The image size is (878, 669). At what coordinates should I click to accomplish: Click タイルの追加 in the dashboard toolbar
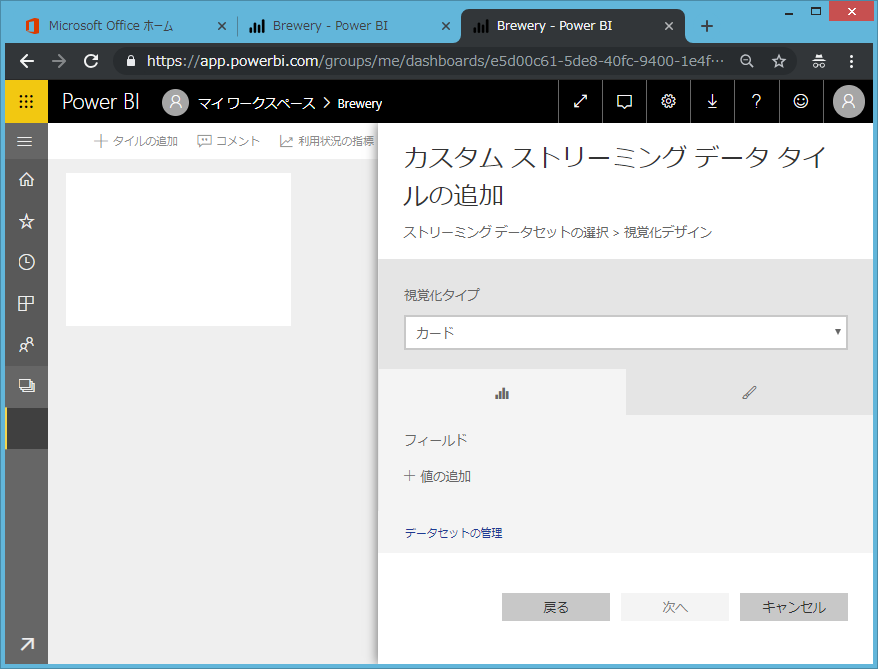136,141
